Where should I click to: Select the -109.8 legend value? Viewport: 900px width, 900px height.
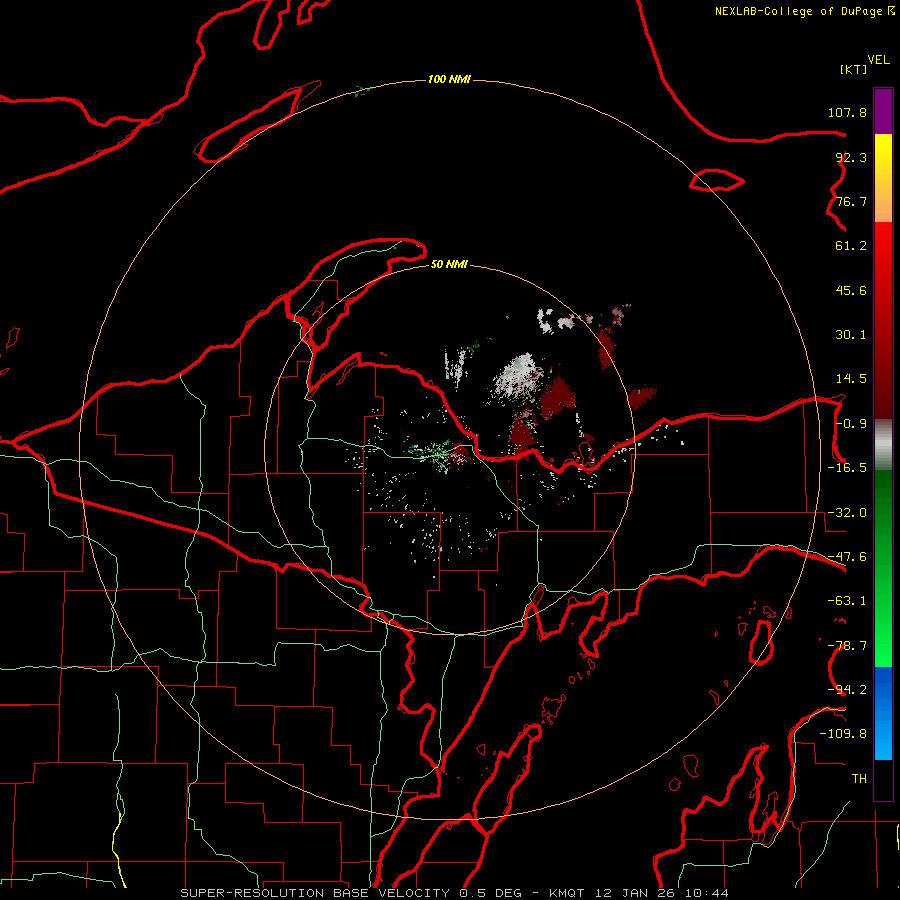click(843, 734)
